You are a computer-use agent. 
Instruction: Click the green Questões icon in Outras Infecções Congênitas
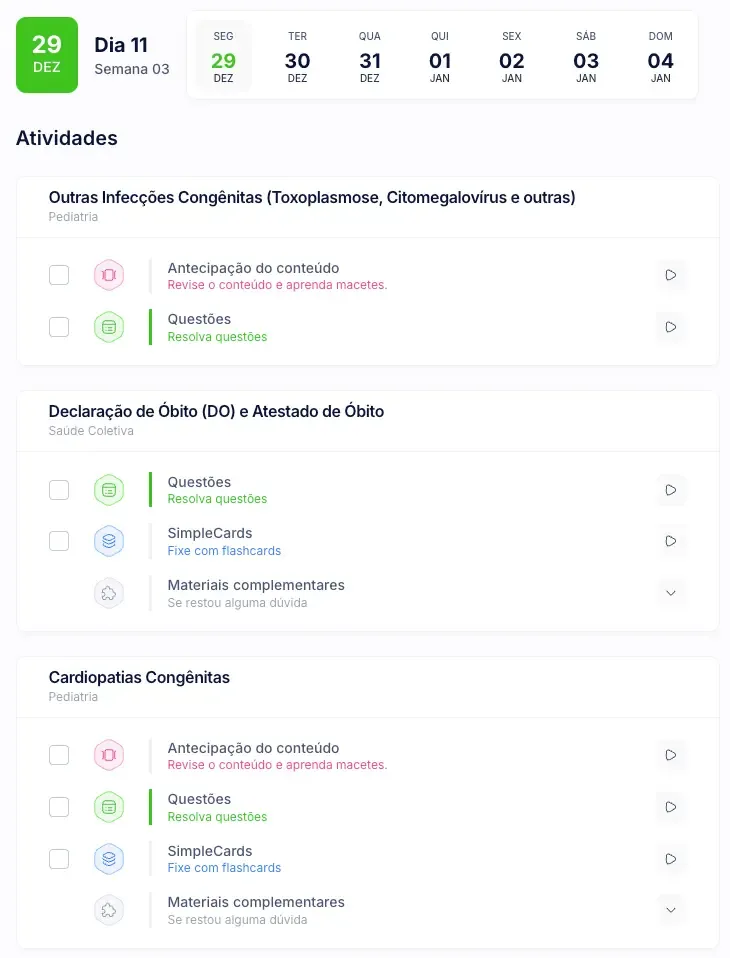(x=109, y=327)
